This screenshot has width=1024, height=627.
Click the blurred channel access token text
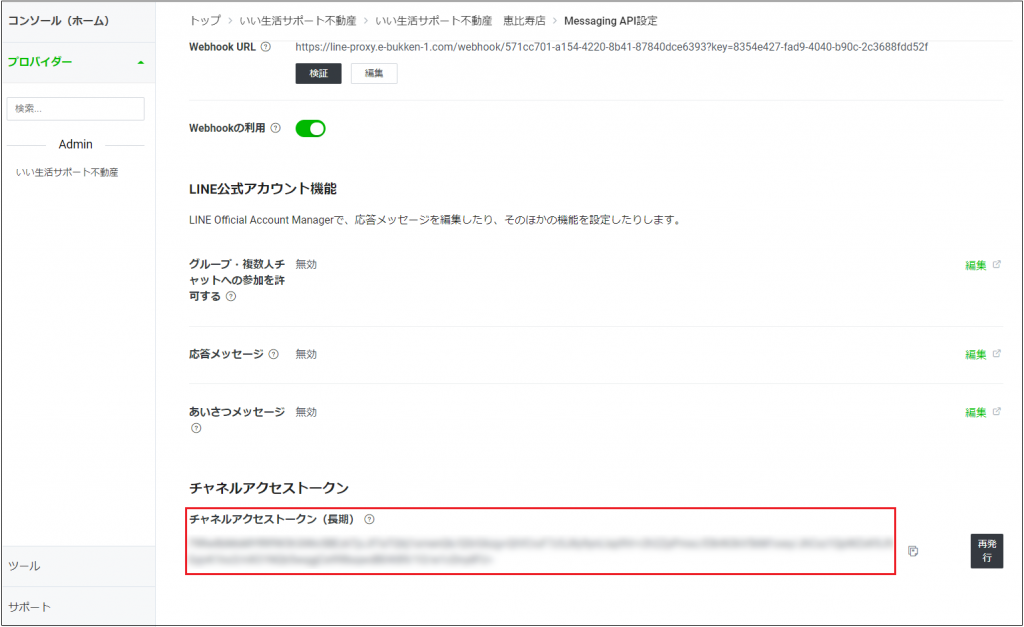pyautogui.click(x=541, y=551)
